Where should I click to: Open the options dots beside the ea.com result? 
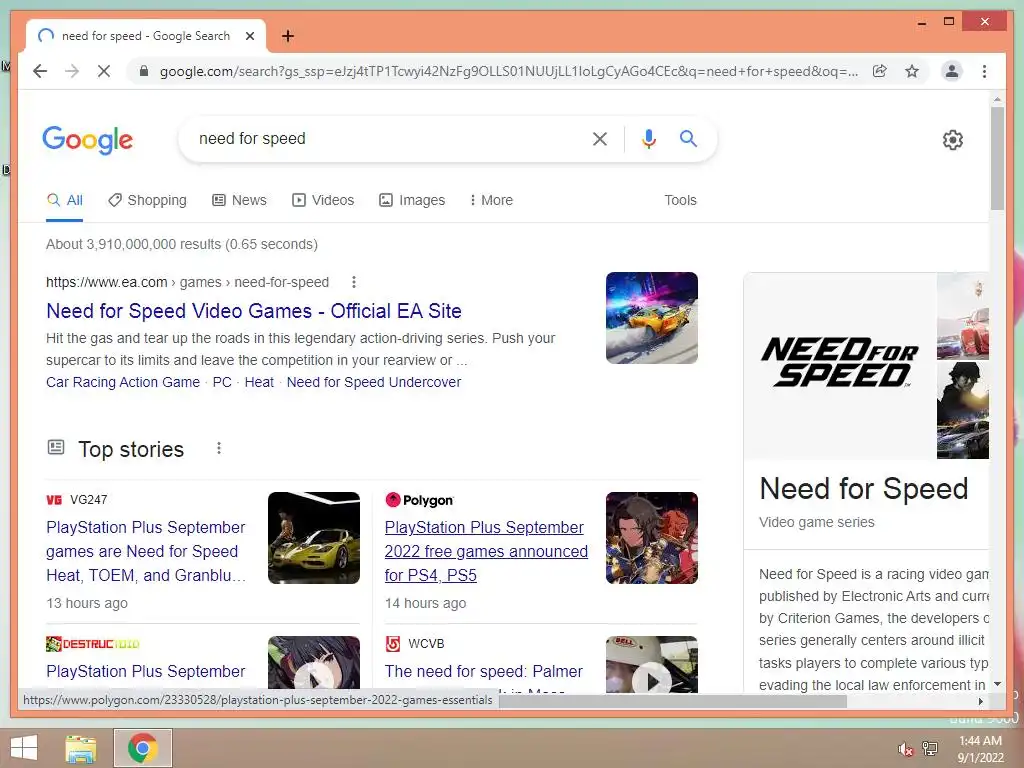pyautogui.click(x=353, y=282)
